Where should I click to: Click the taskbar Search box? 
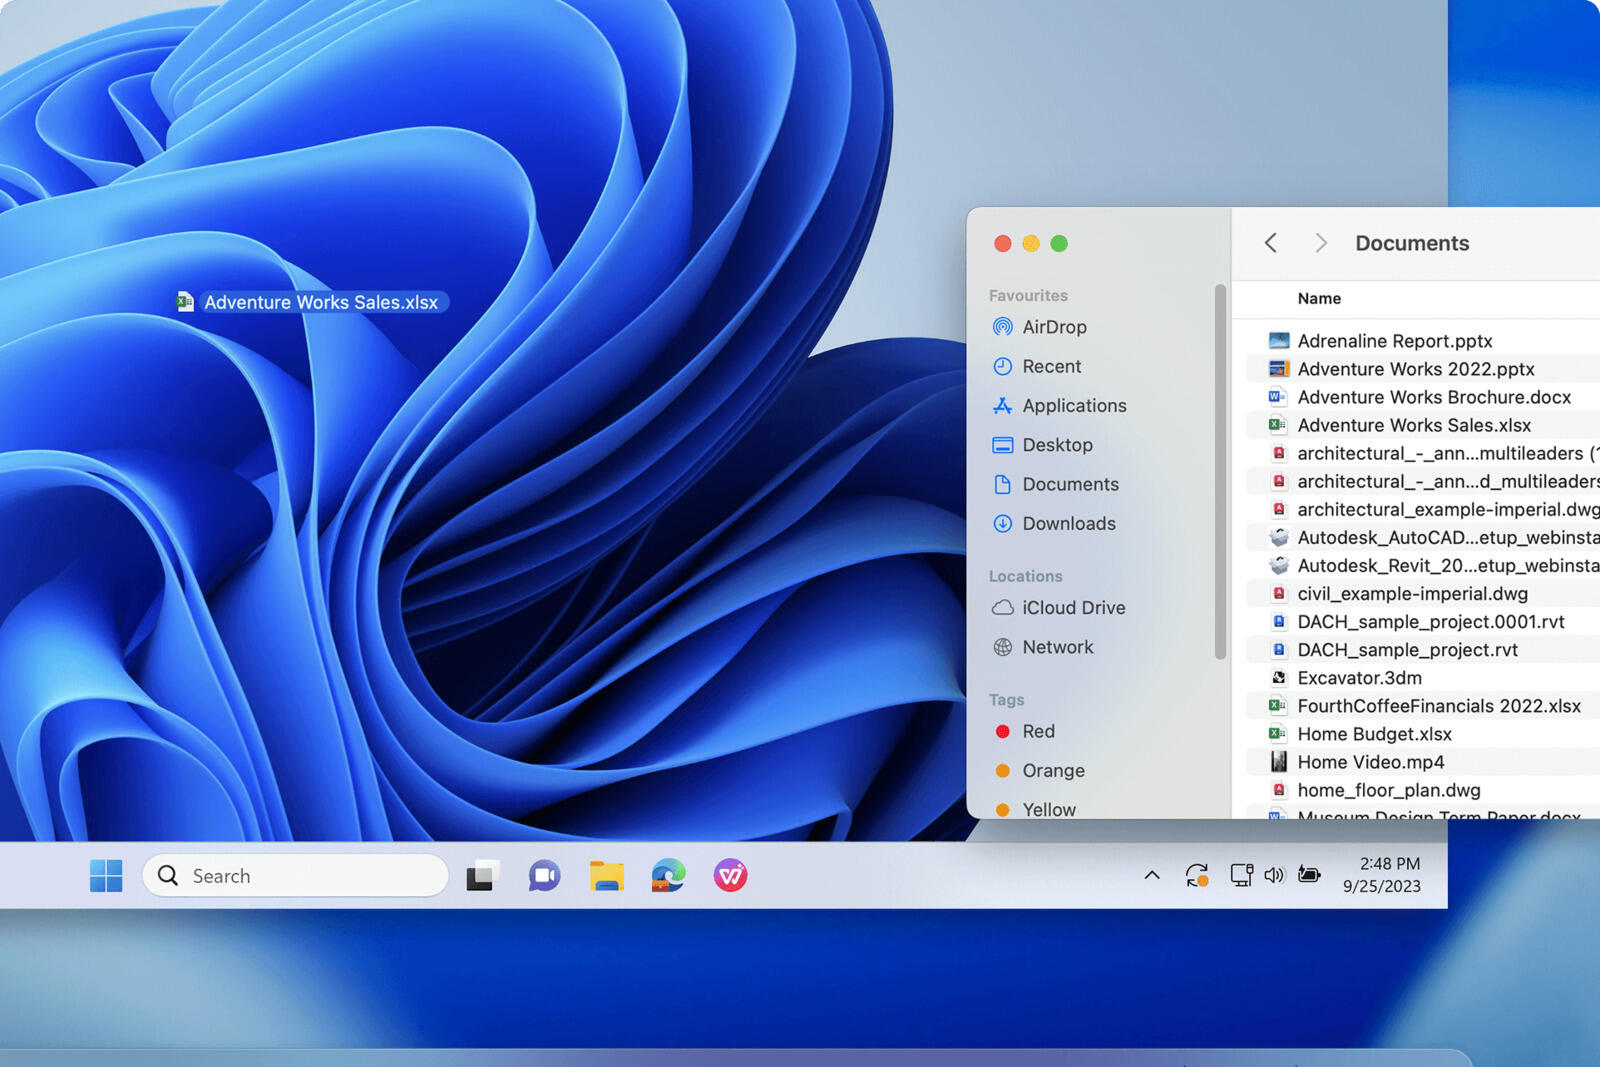pyautogui.click(x=296, y=876)
